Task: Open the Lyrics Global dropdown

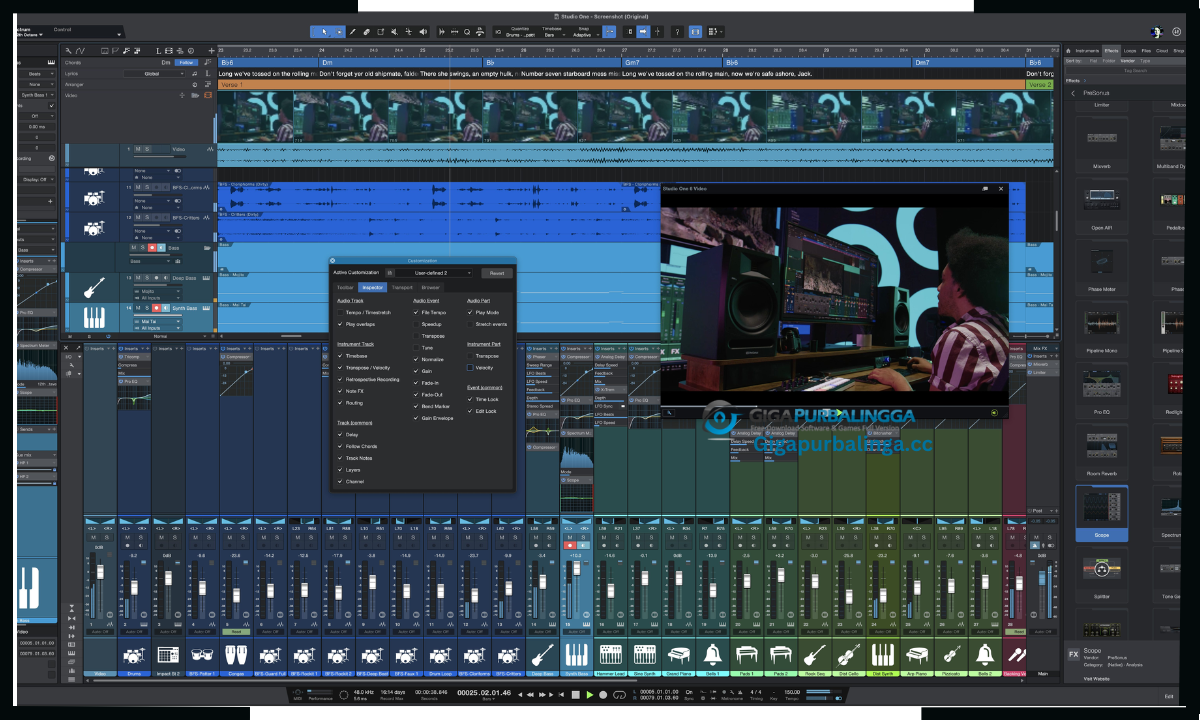Action: pyautogui.click(x=154, y=73)
